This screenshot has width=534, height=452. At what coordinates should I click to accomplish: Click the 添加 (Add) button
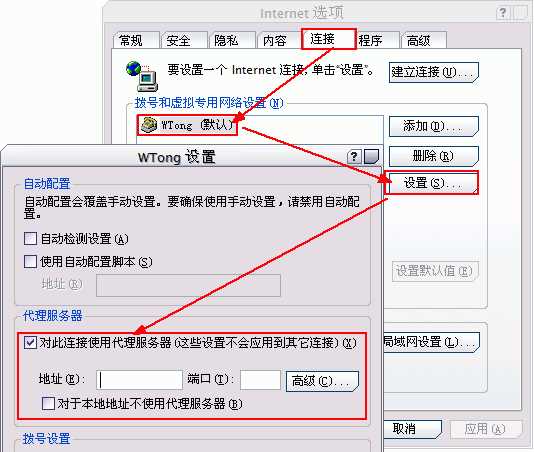click(434, 126)
